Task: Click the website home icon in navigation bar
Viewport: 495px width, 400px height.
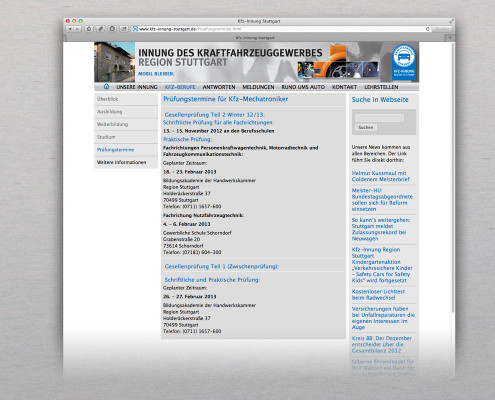Action: 106,87
